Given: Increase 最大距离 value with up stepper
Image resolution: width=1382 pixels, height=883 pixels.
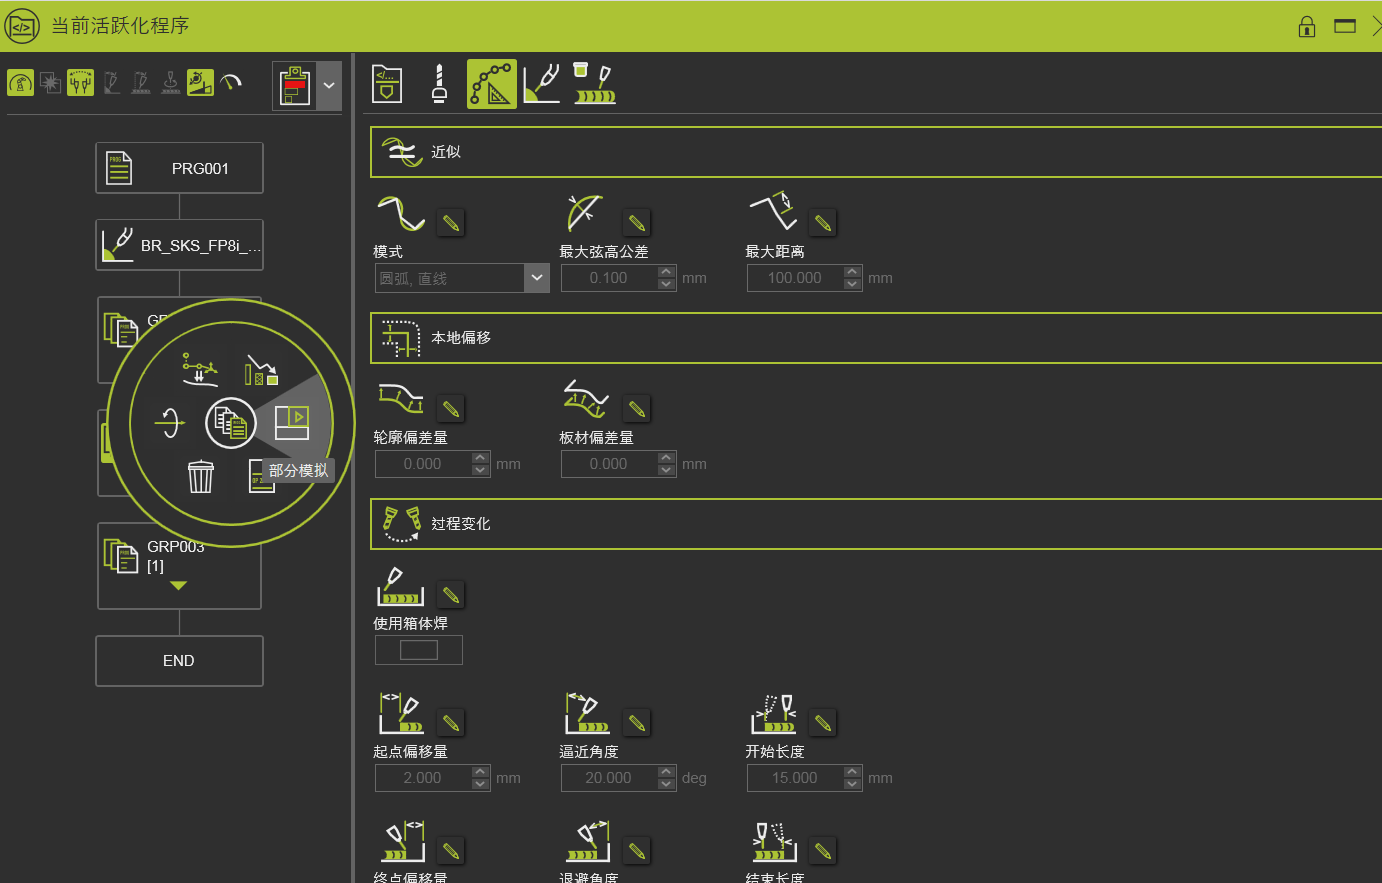Looking at the screenshot, I should (852, 272).
